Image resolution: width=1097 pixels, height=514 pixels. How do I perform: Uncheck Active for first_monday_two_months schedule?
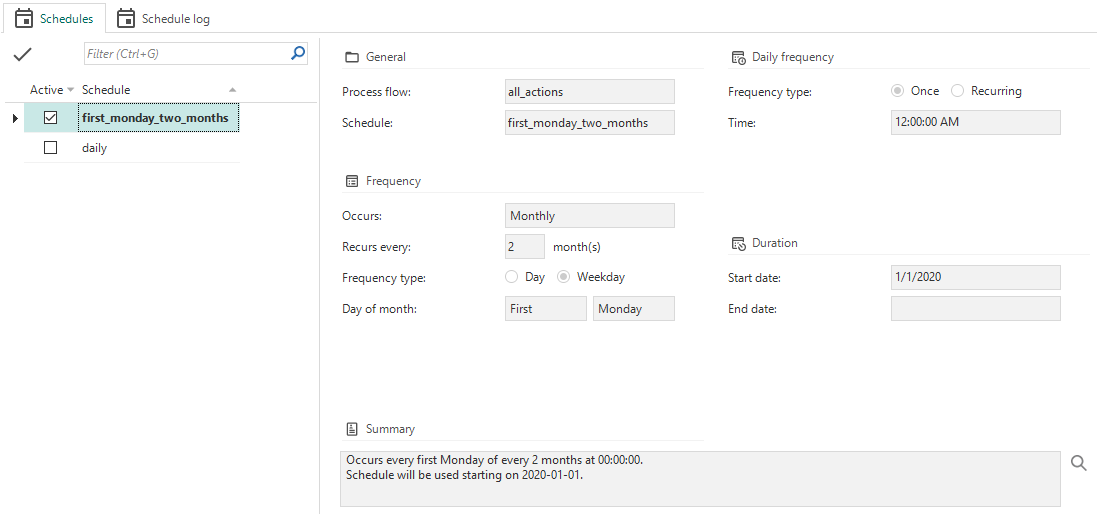coord(51,118)
